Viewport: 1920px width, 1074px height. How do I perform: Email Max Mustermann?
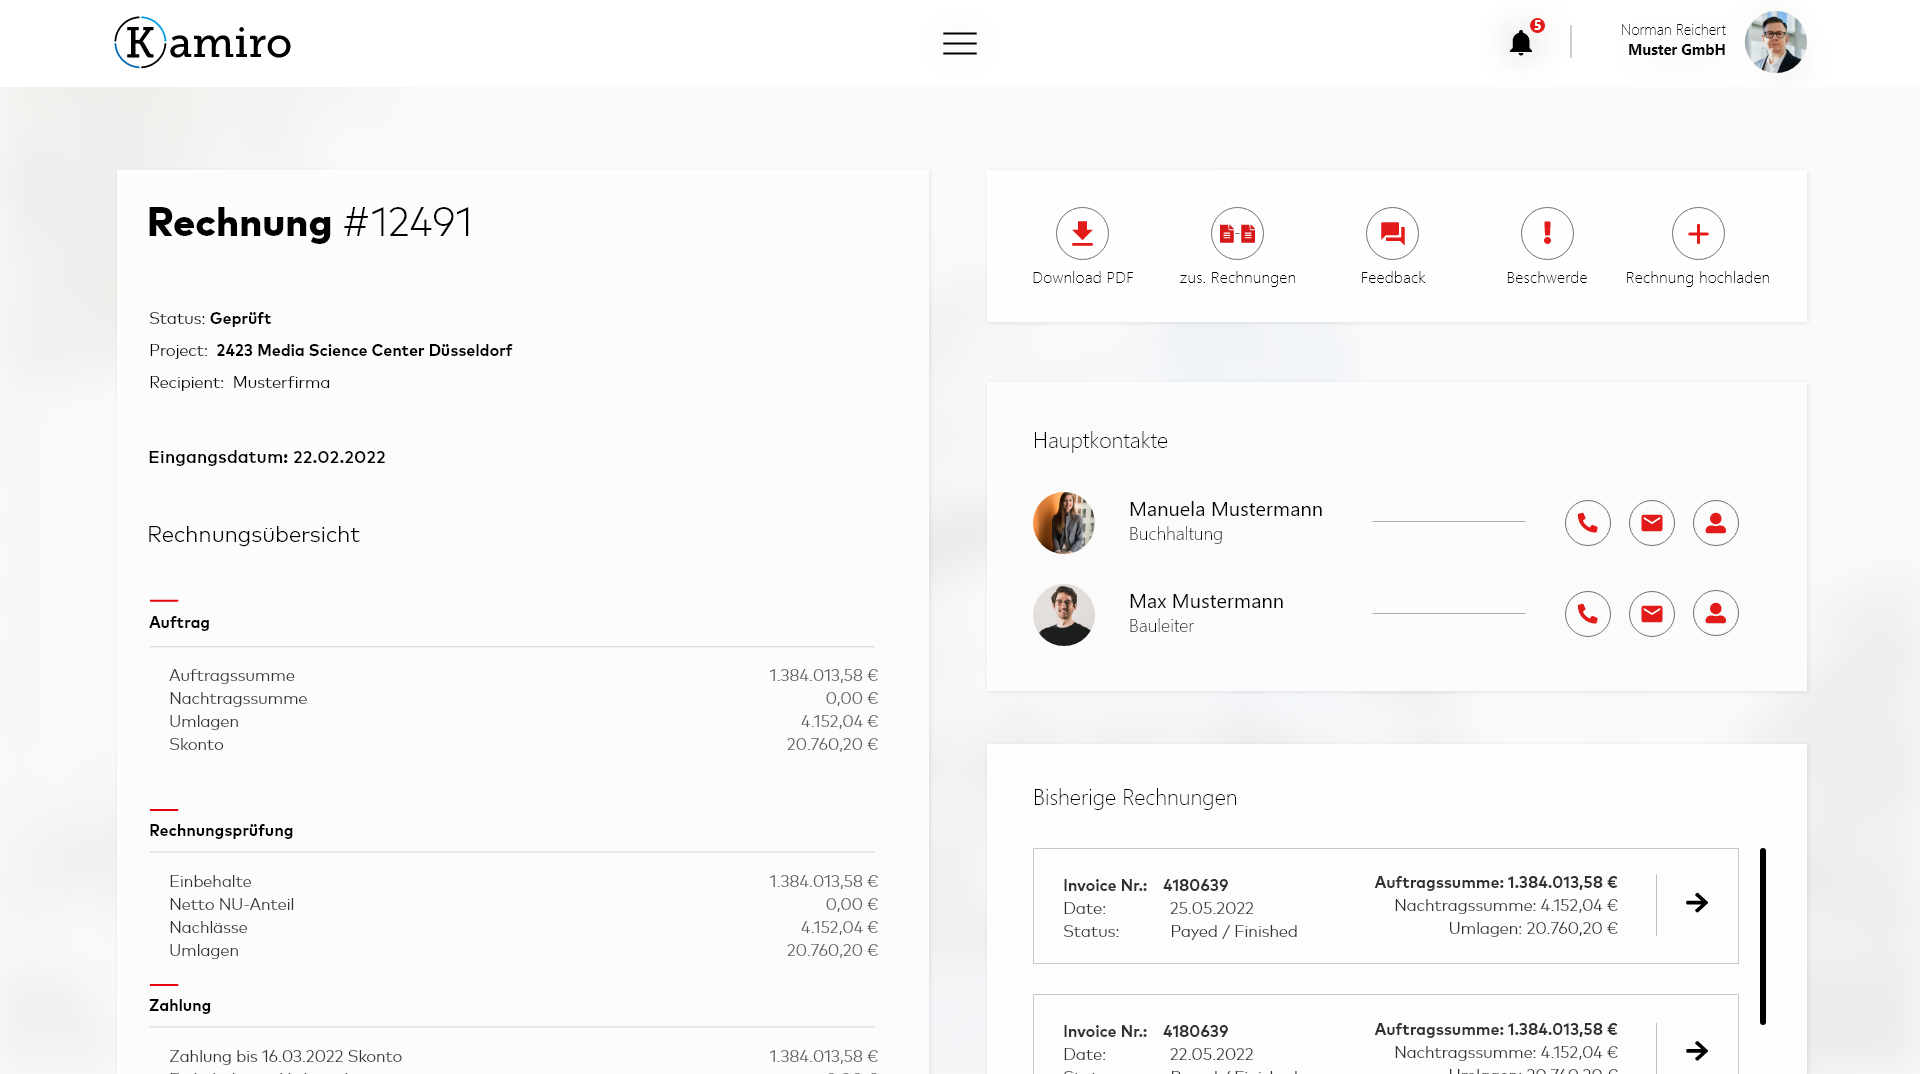(1652, 614)
